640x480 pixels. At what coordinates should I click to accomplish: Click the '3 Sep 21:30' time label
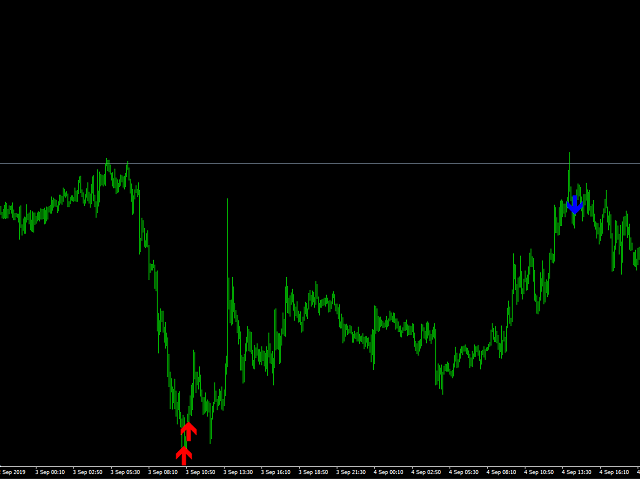(x=351, y=472)
